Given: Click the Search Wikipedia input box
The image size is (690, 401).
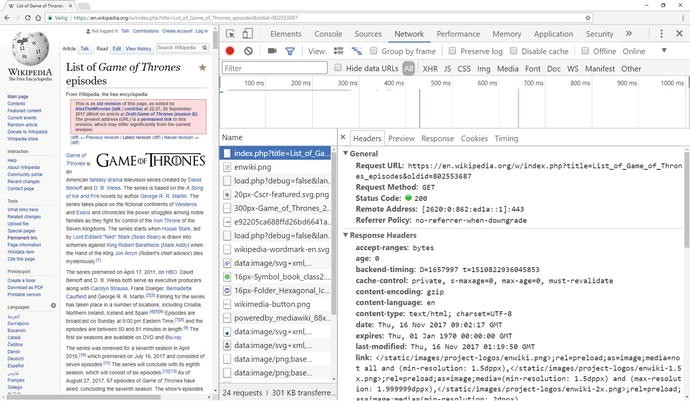Looking at the screenshot, I should click(179, 48).
